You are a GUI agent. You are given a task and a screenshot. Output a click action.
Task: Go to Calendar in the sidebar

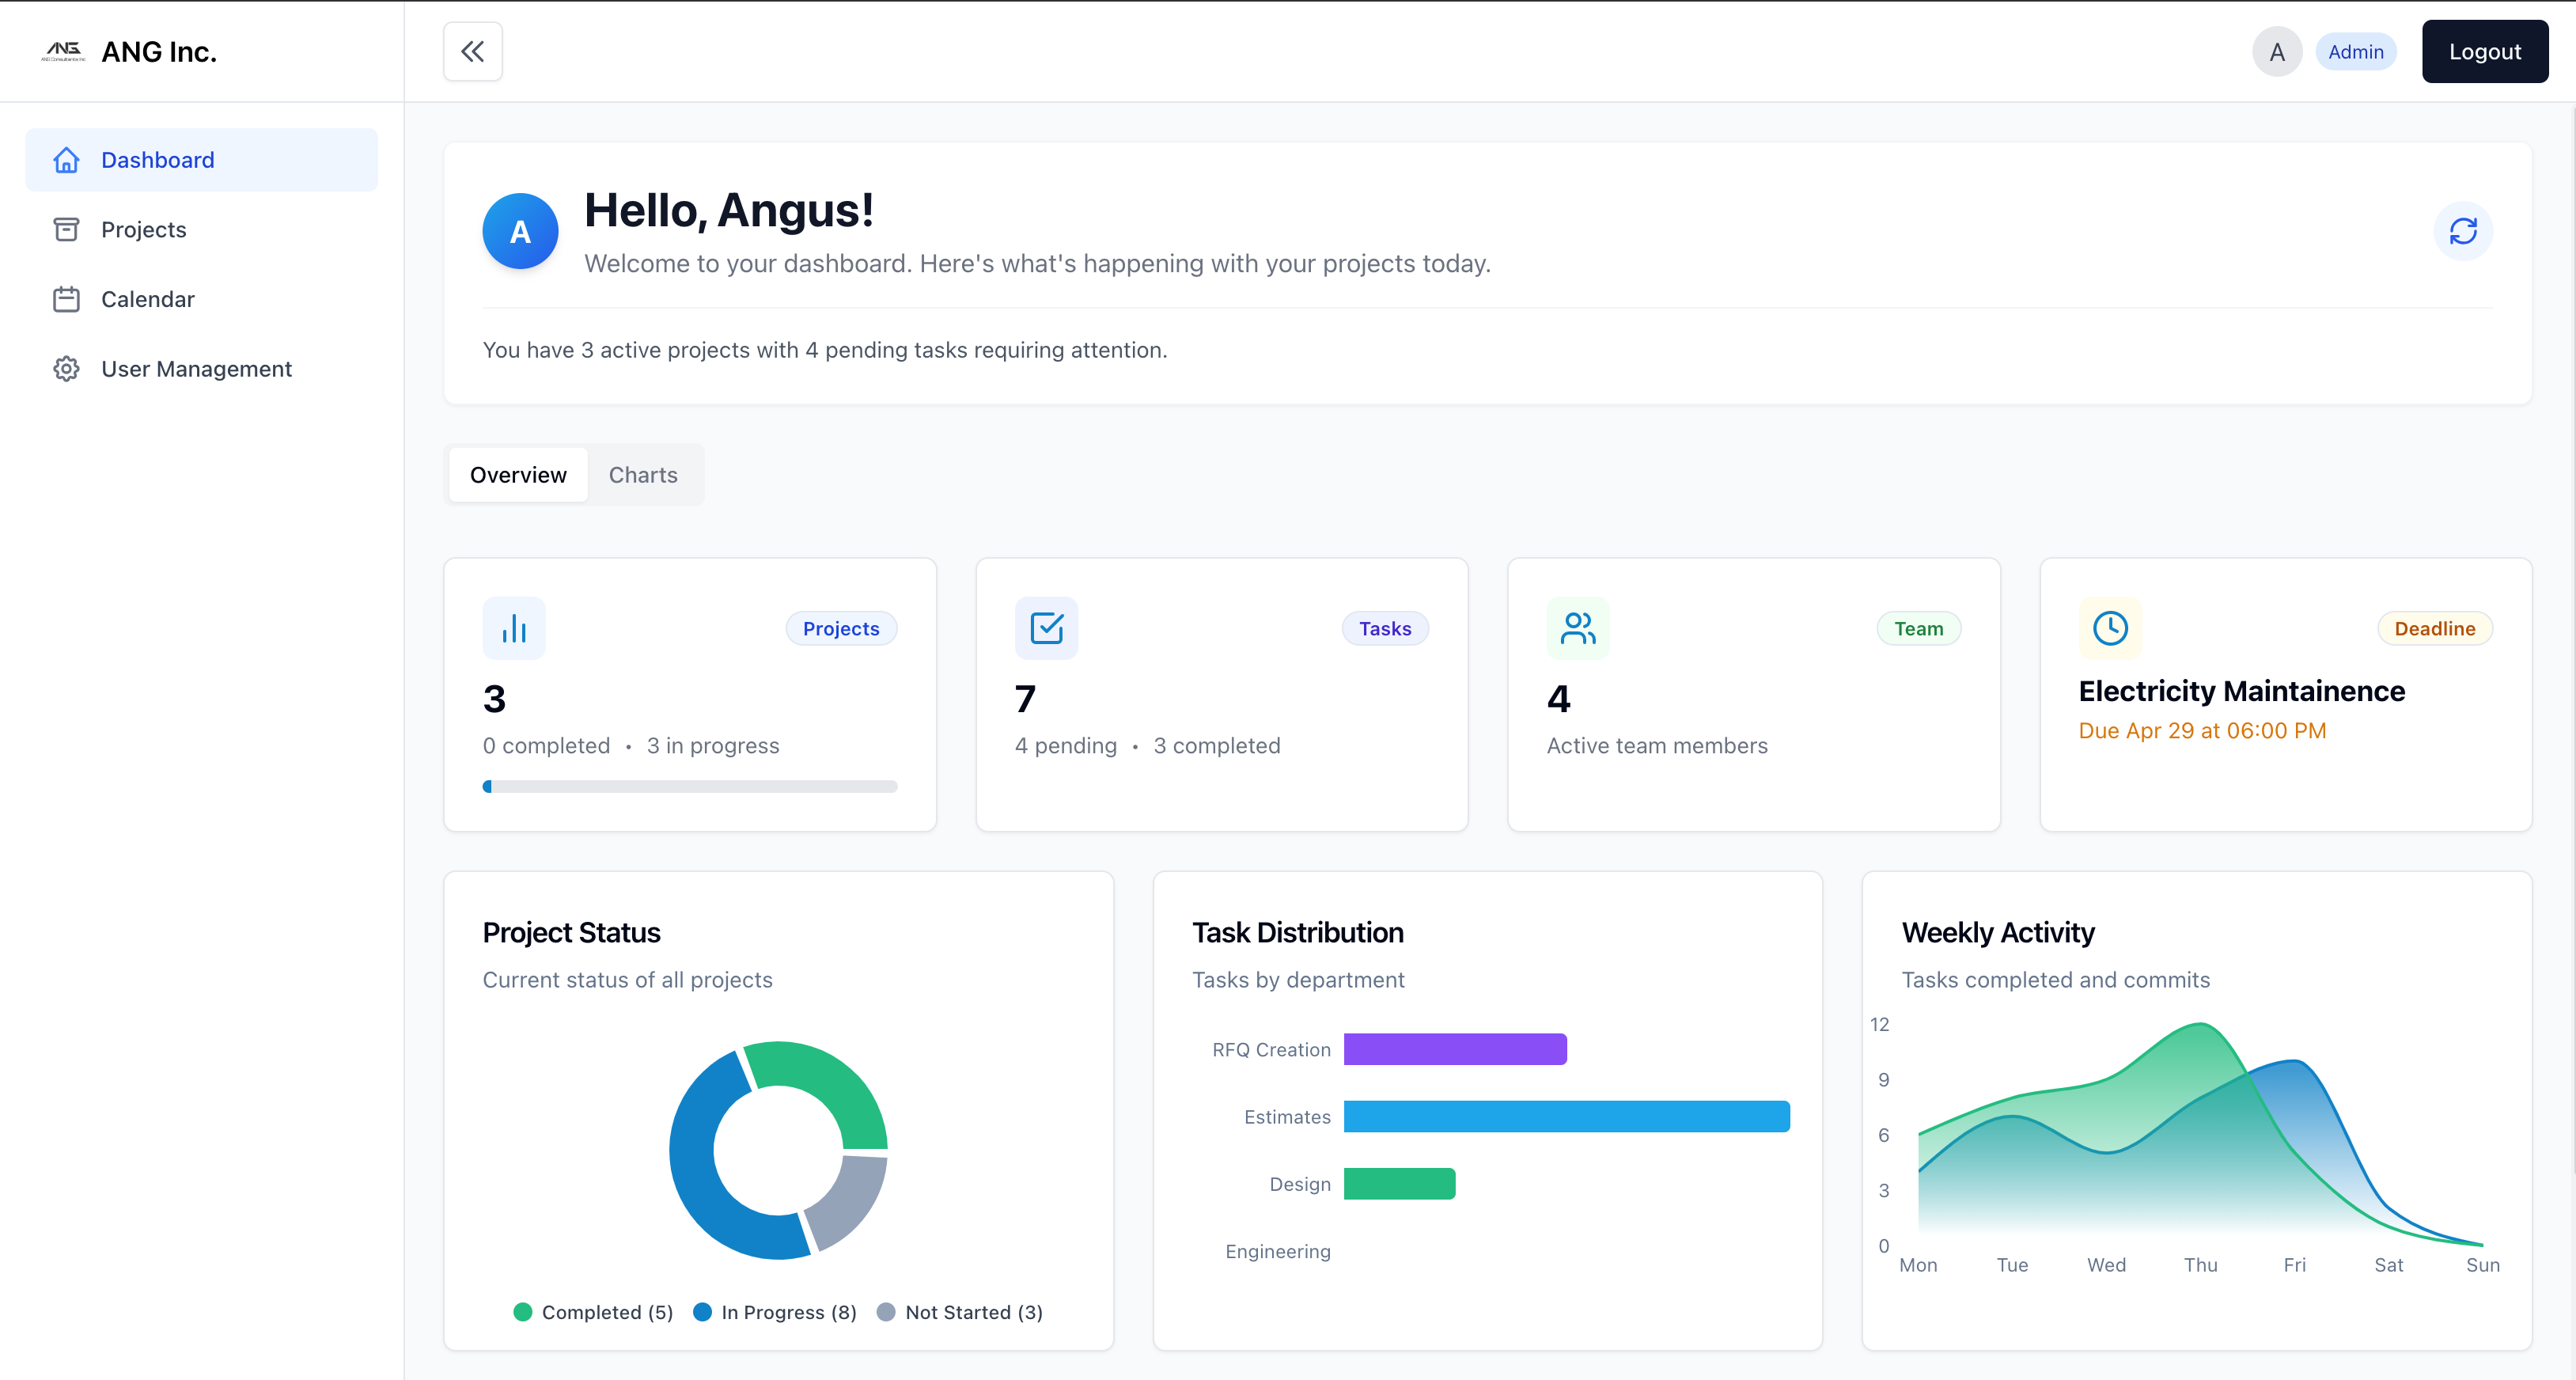tap(147, 299)
